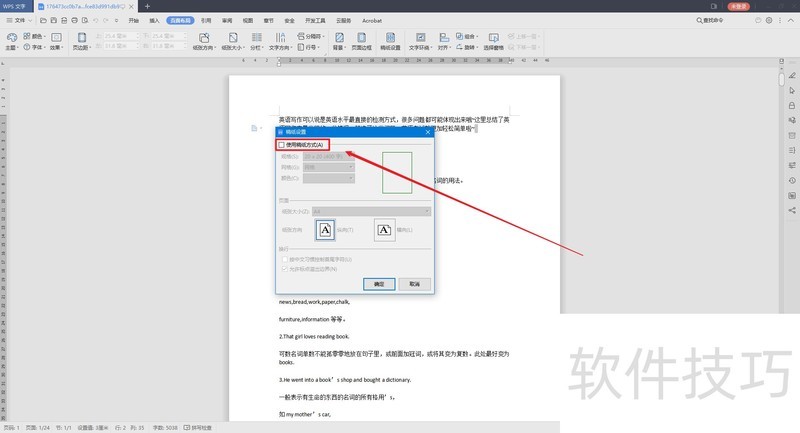Image resolution: width=800 pixels, height=433 pixels.
Task: Click the undo arrow icon
Action: (x=95, y=20)
